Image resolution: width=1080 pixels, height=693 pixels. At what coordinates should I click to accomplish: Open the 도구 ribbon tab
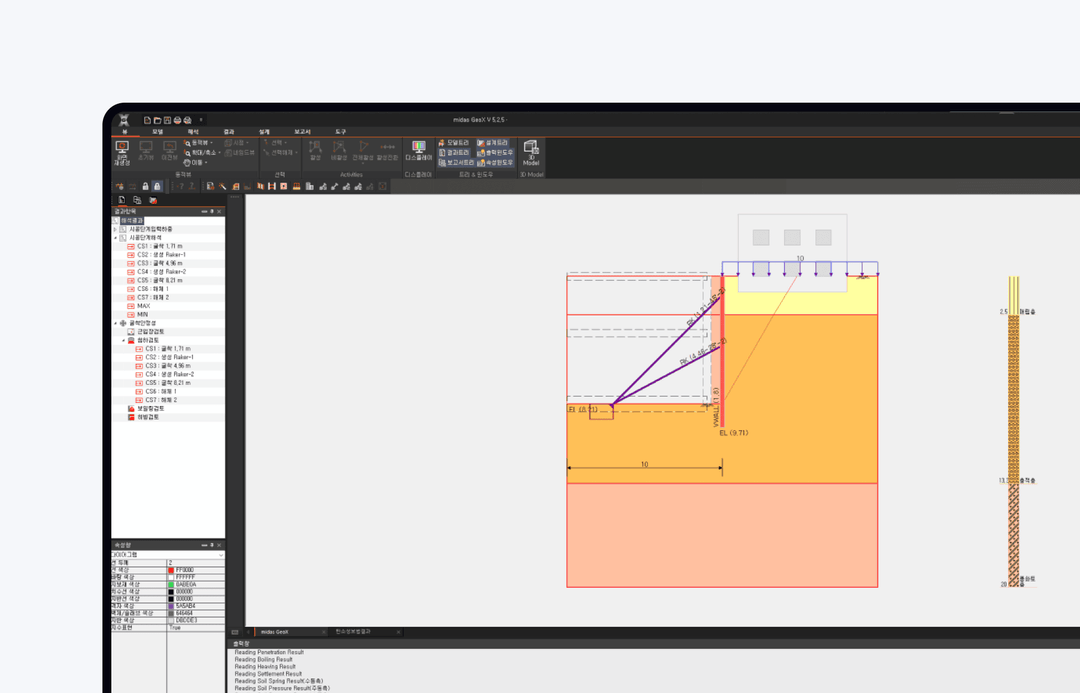(340, 132)
